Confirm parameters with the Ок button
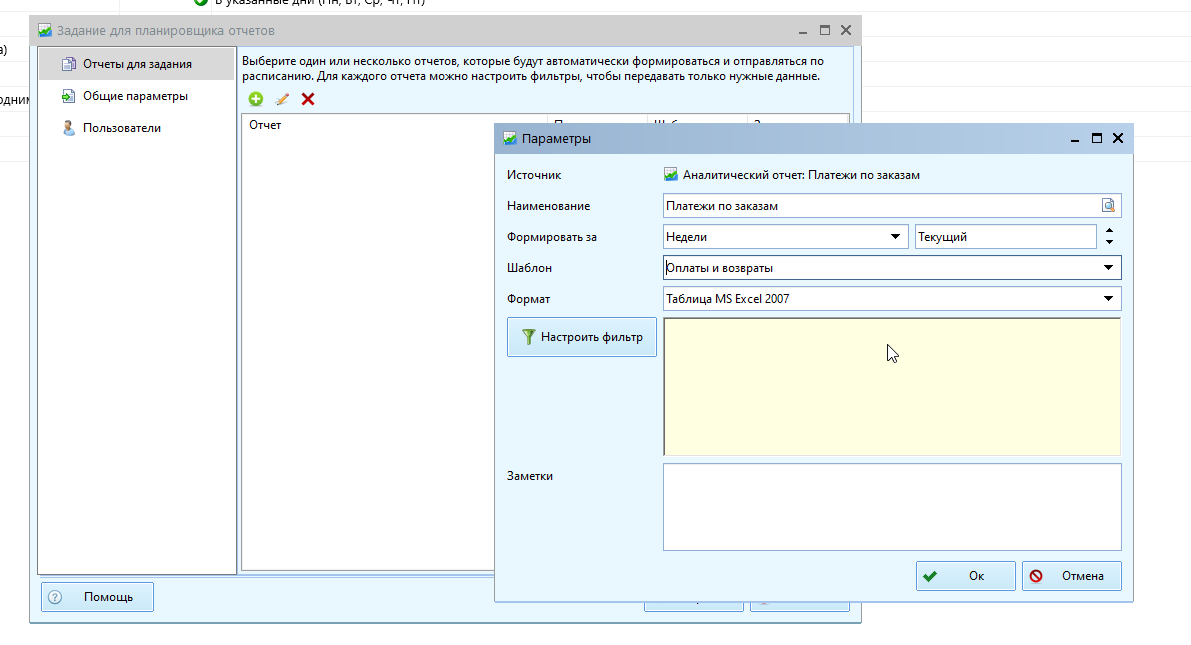This screenshot has height=645, width=1191. tap(965, 576)
